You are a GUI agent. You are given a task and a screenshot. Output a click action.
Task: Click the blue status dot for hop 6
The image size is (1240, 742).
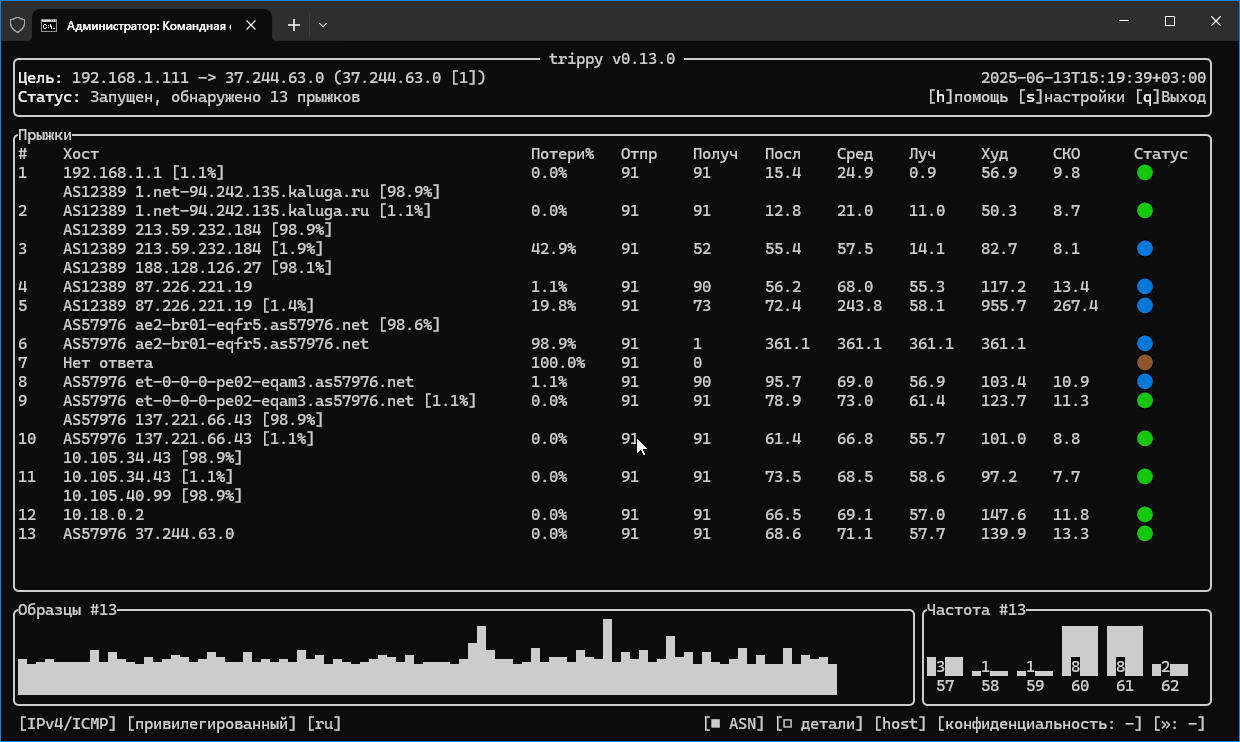tap(1145, 343)
